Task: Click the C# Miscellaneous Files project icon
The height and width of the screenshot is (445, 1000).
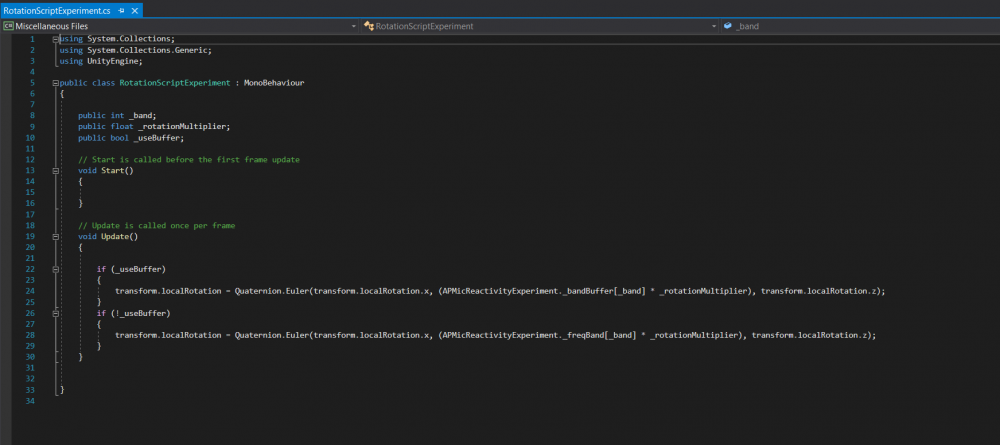Action: coord(8,26)
